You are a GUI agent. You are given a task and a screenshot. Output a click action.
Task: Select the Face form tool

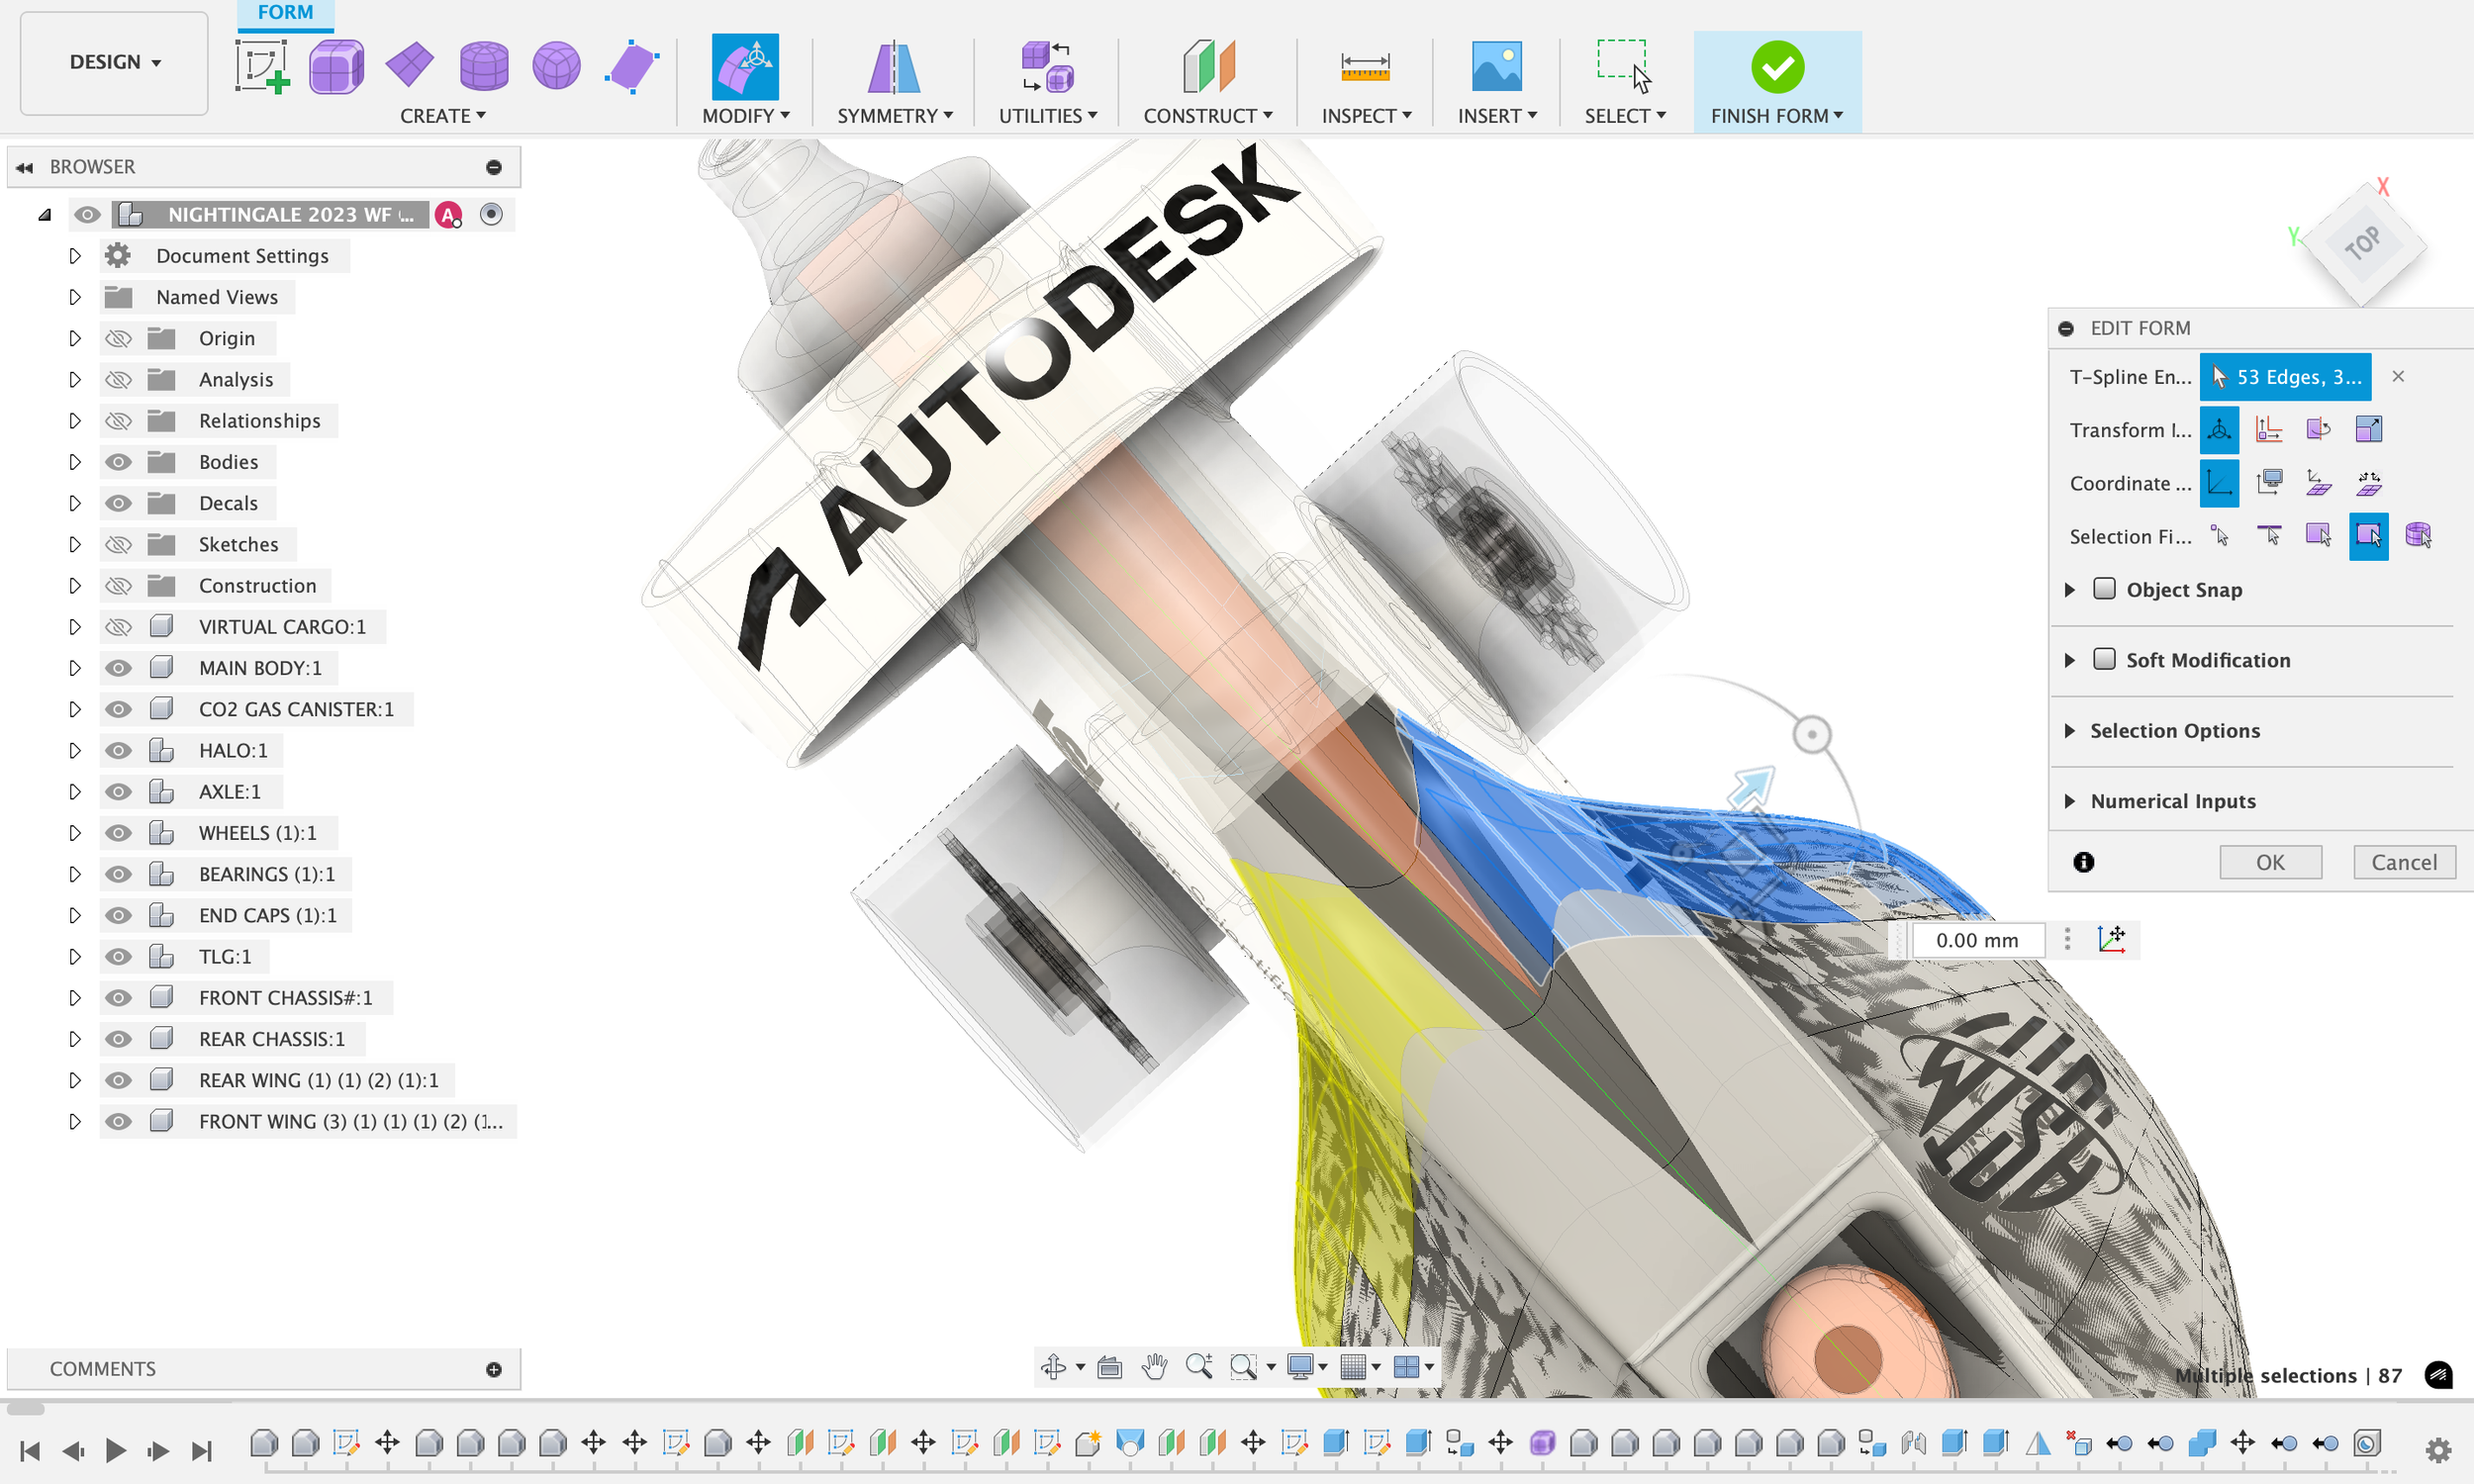pyautogui.click(x=632, y=67)
